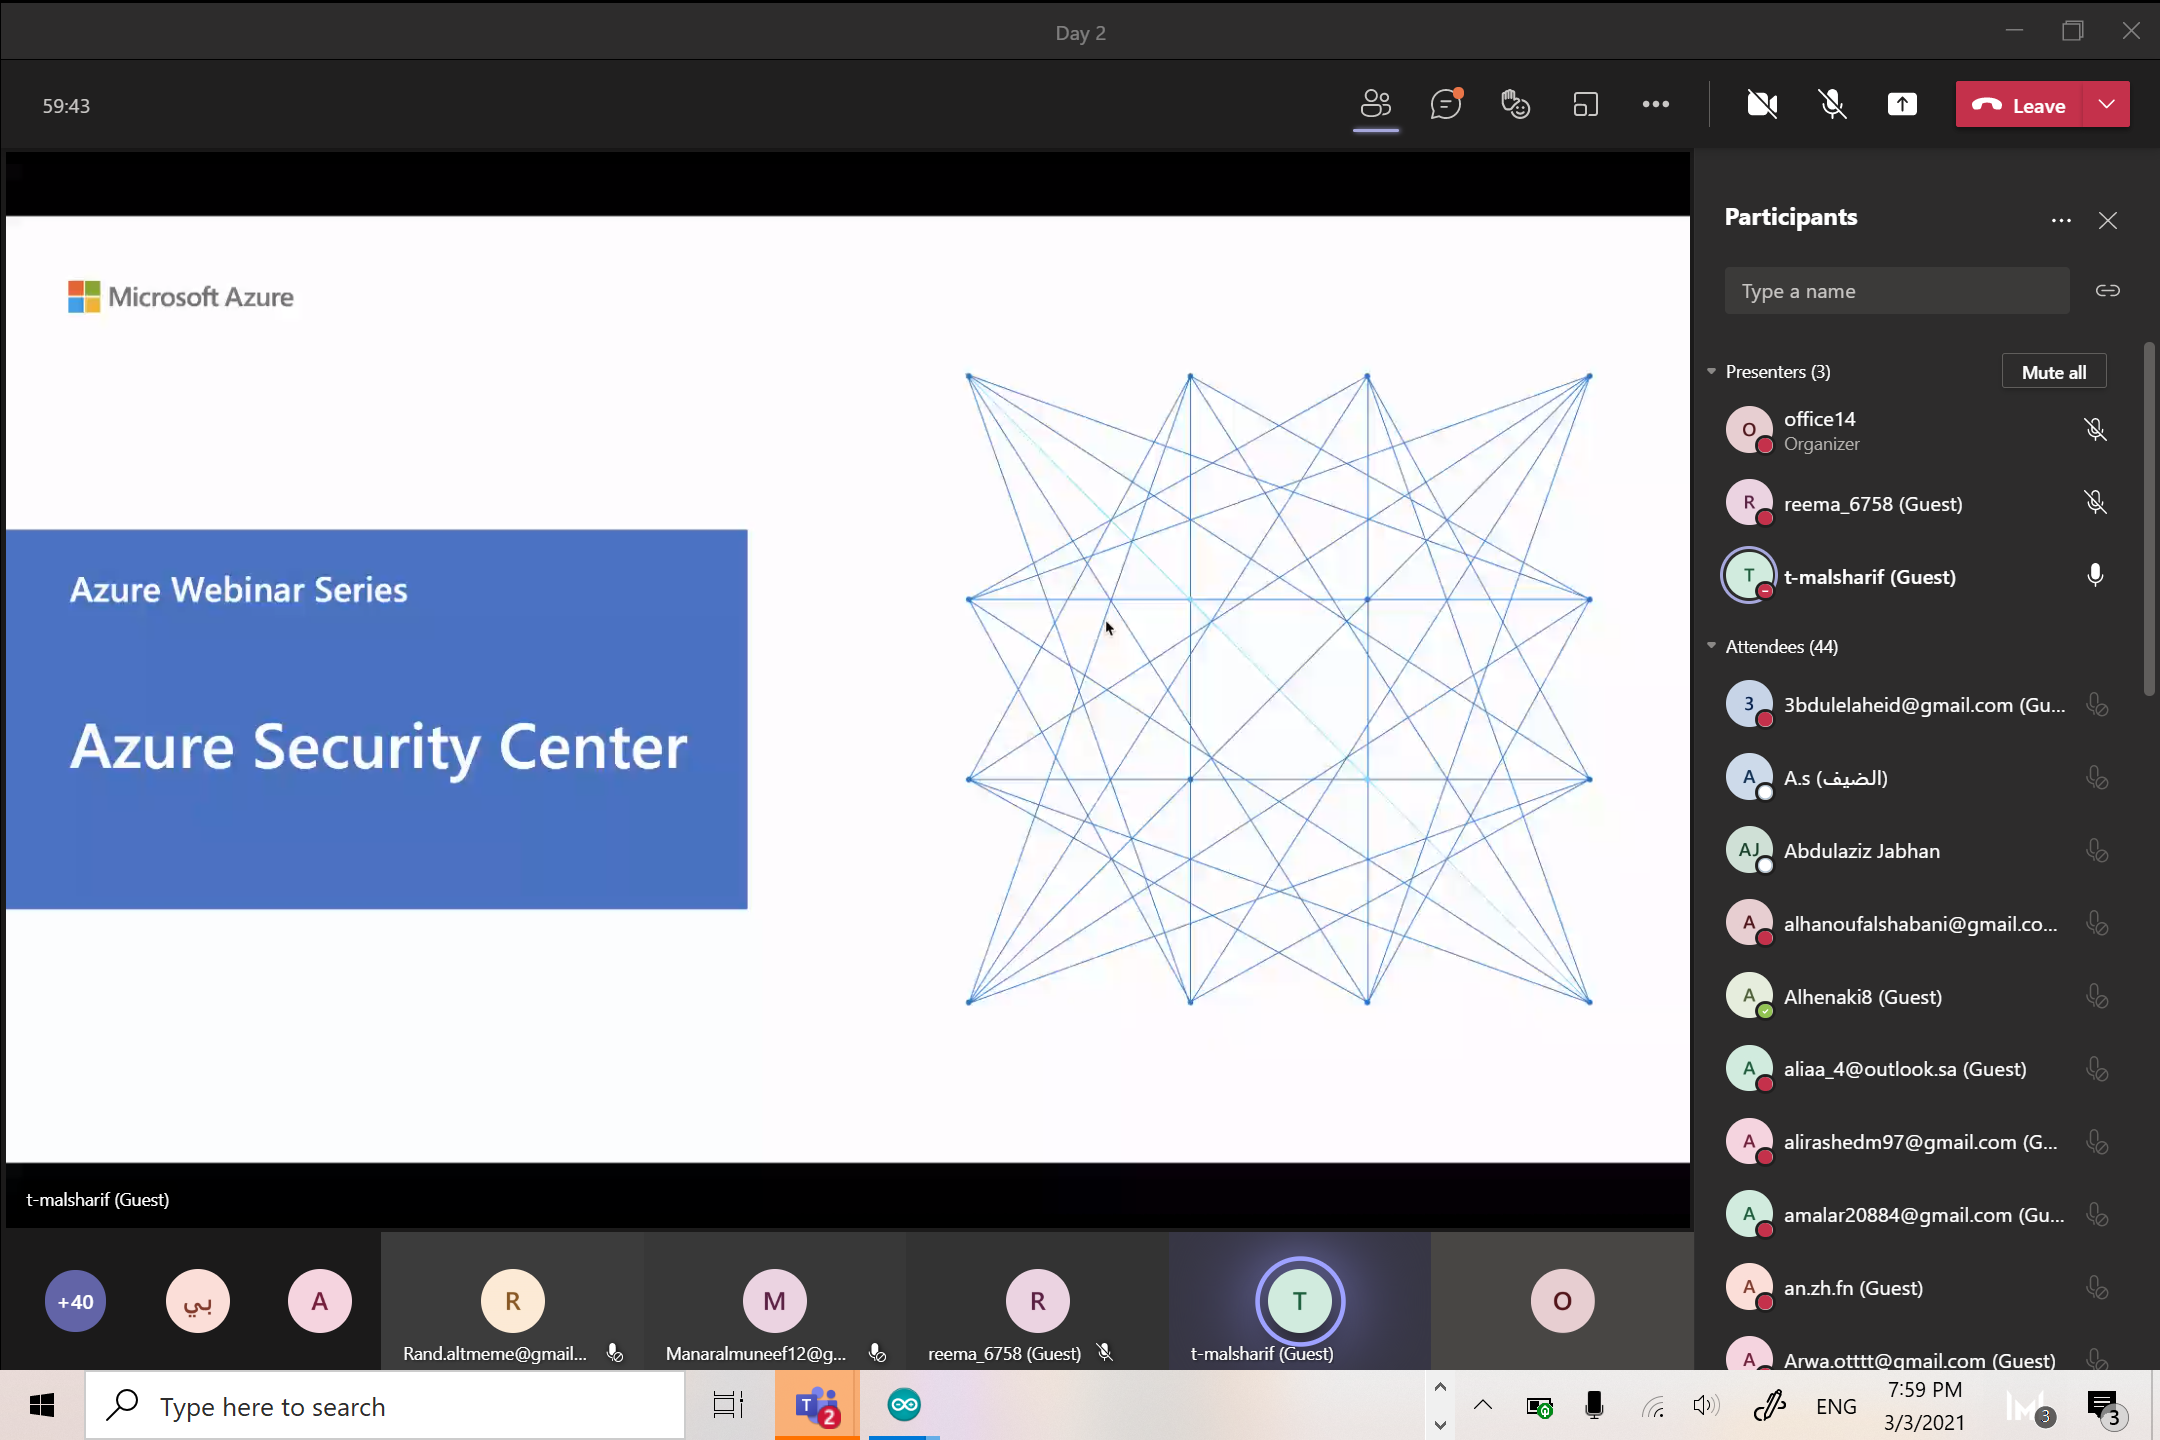This screenshot has width=2160, height=1440.
Task: Open the Leave options dropdown arrow
Action: (x=2106, y=105)
